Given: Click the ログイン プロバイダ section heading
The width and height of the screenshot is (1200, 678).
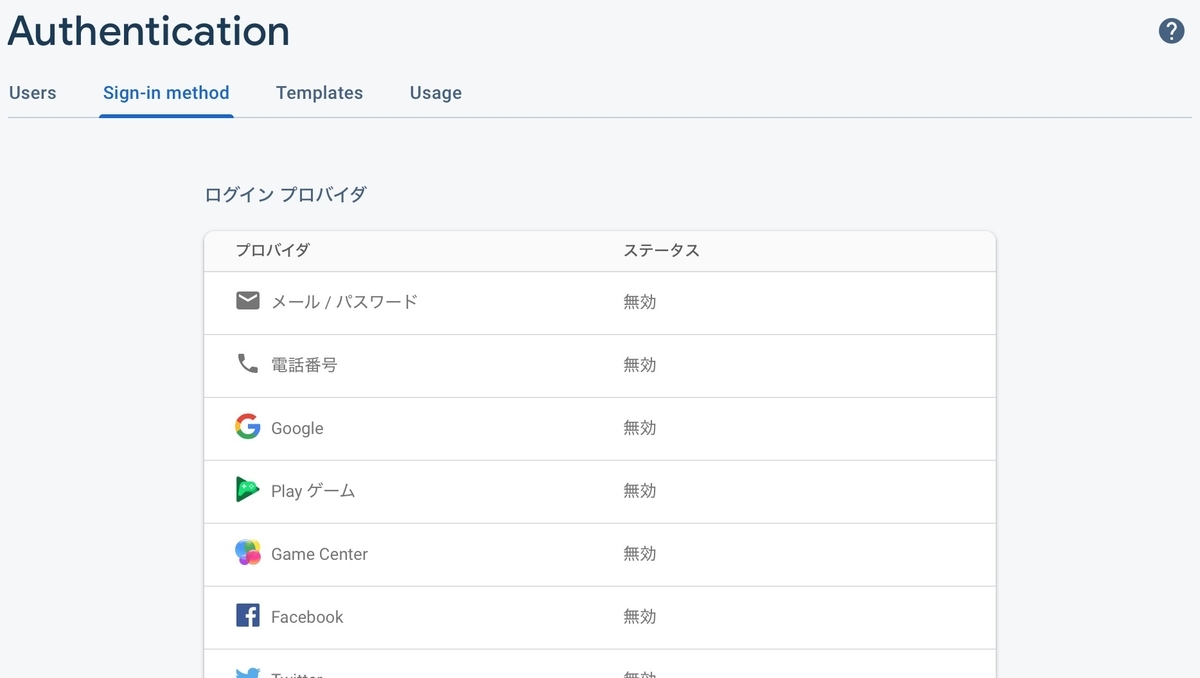Looking at the screenshot, I should 285,195.
